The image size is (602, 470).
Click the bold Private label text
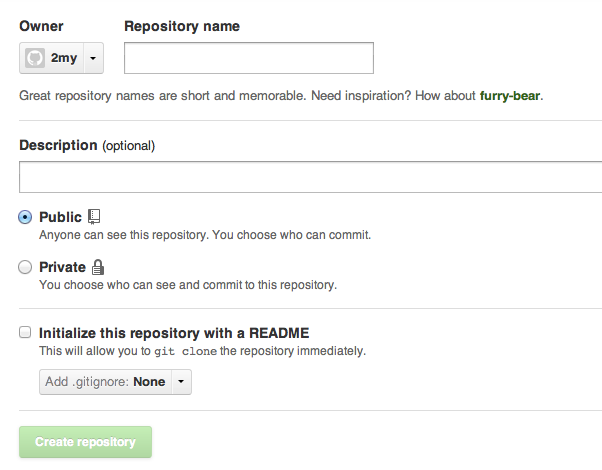point(62,267)
